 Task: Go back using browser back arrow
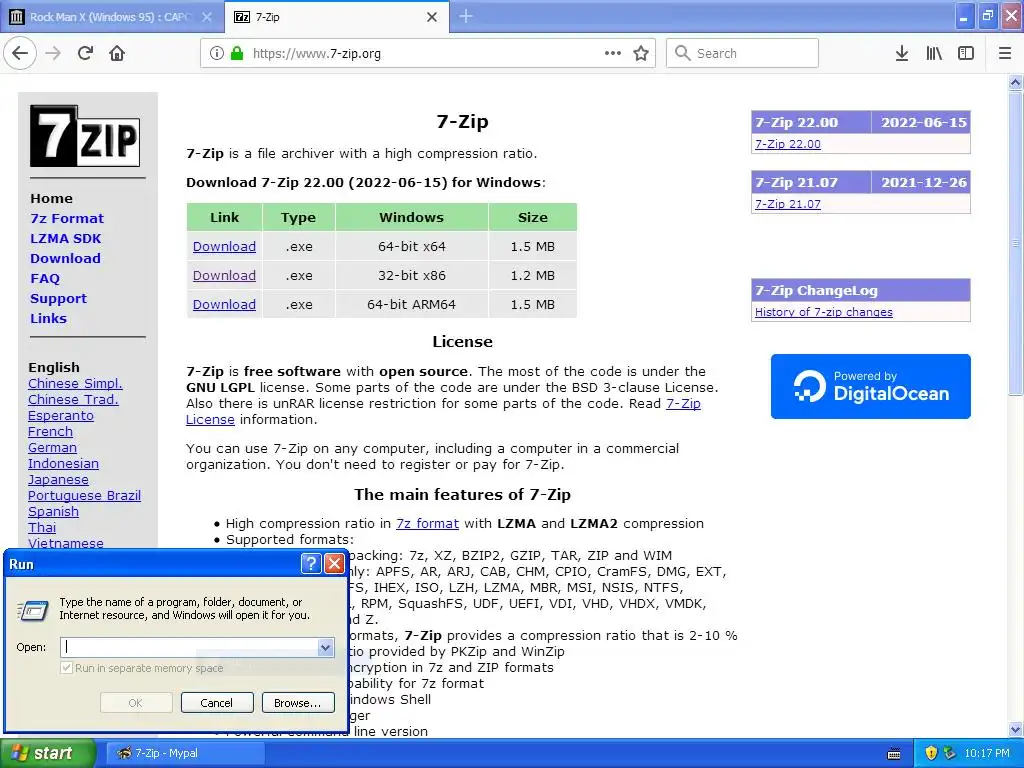pyautogui.click(x=20, y=53)
